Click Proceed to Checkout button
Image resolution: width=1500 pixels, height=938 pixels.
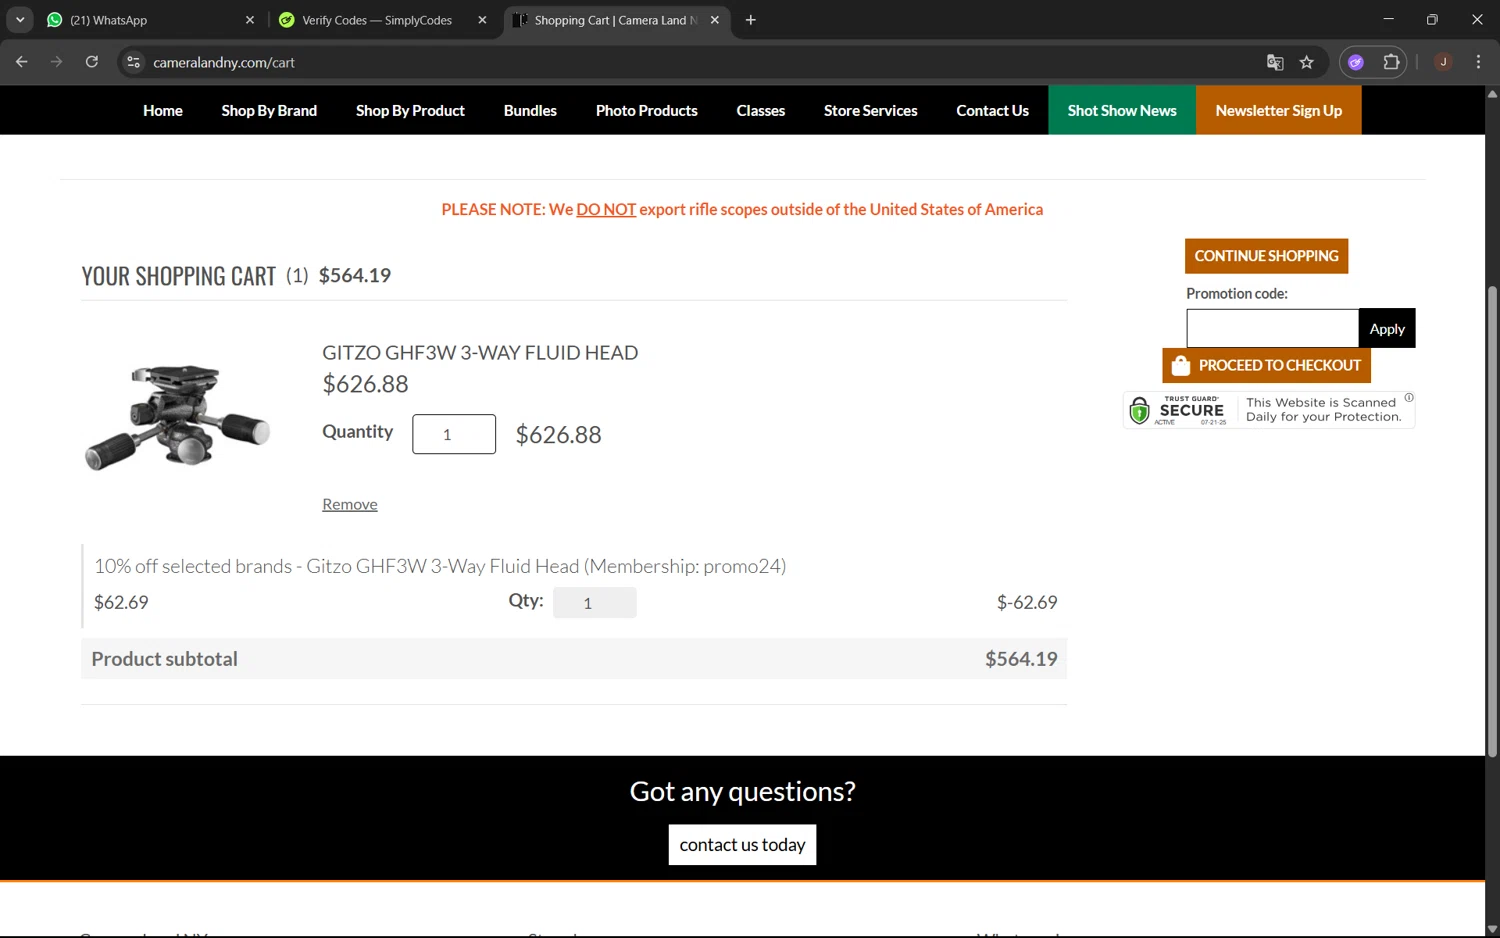(1266, 365)
